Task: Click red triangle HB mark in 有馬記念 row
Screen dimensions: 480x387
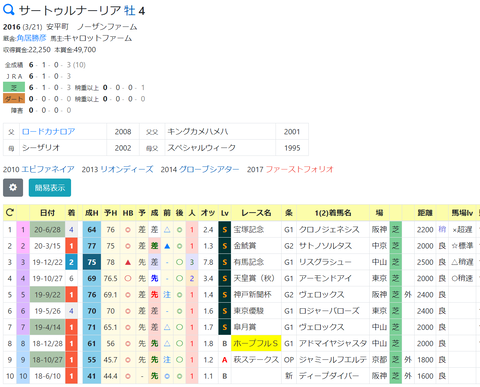Action: pyautogui.click(x=128, y=262)
